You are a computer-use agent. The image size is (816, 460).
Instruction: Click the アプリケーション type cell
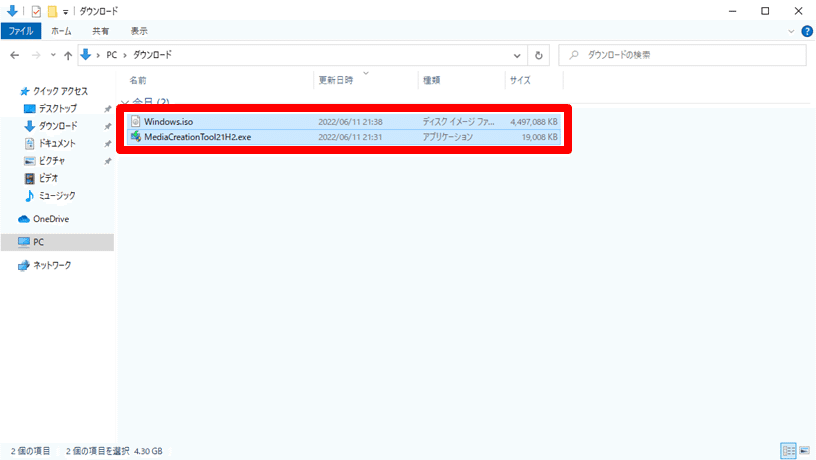click(x=448, y=137)
